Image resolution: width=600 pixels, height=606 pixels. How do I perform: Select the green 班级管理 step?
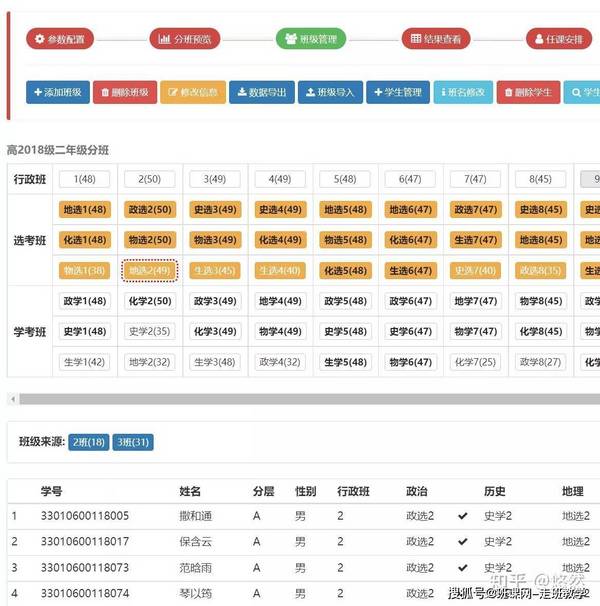click(311, 39)
